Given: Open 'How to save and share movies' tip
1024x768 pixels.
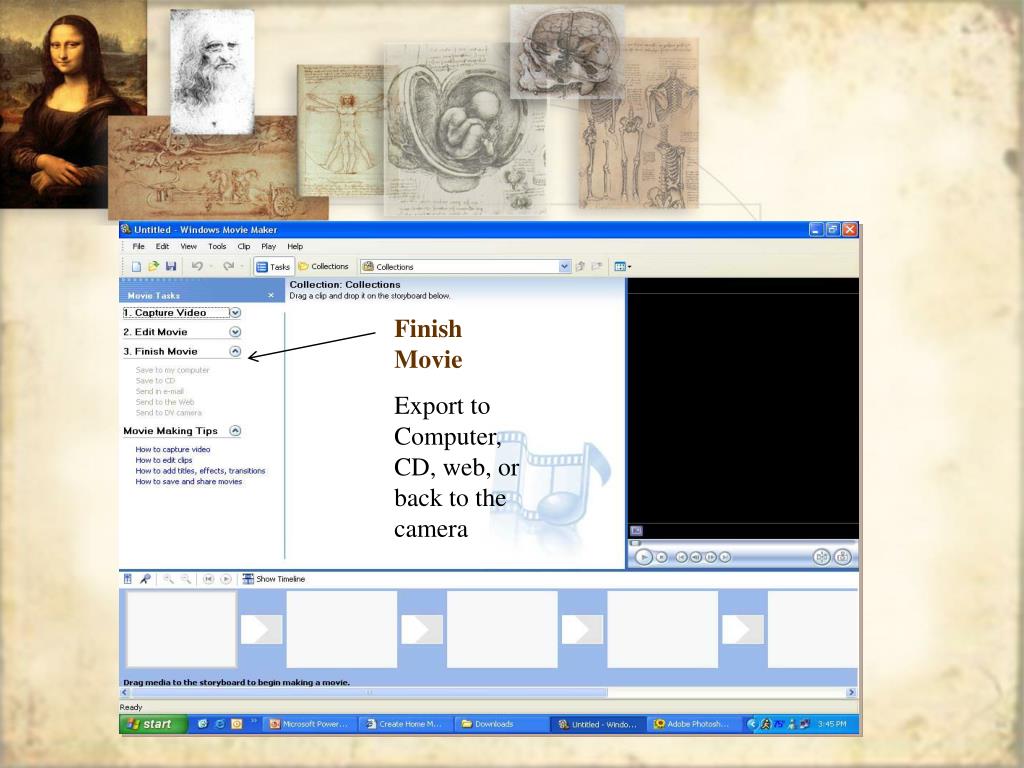Looking at the screenshot, I should point(189,481).
